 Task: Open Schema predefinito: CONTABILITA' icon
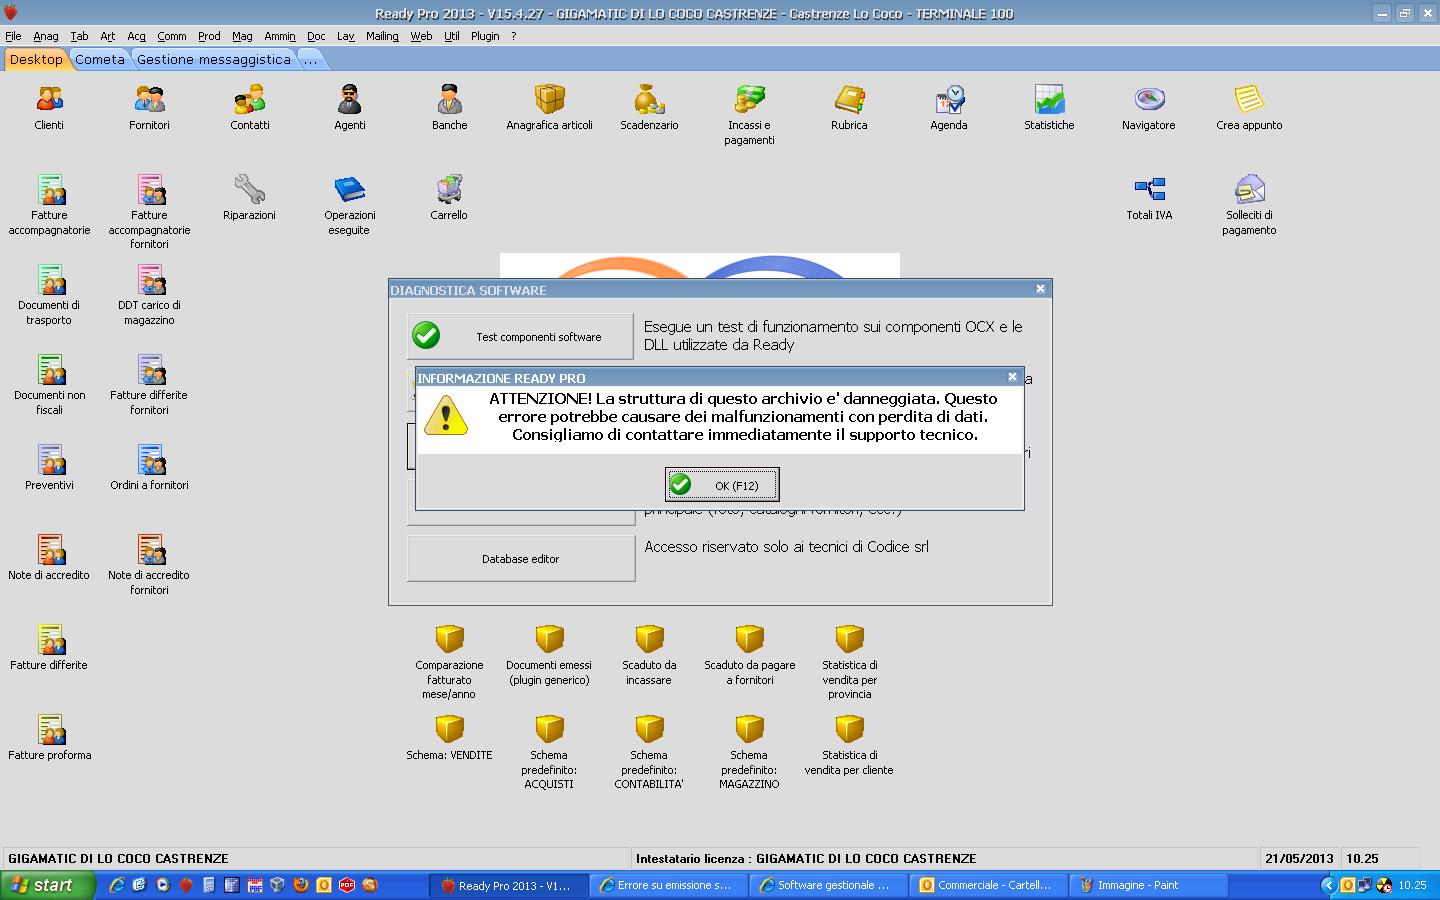pyautogui.click(x=649, y=730)
